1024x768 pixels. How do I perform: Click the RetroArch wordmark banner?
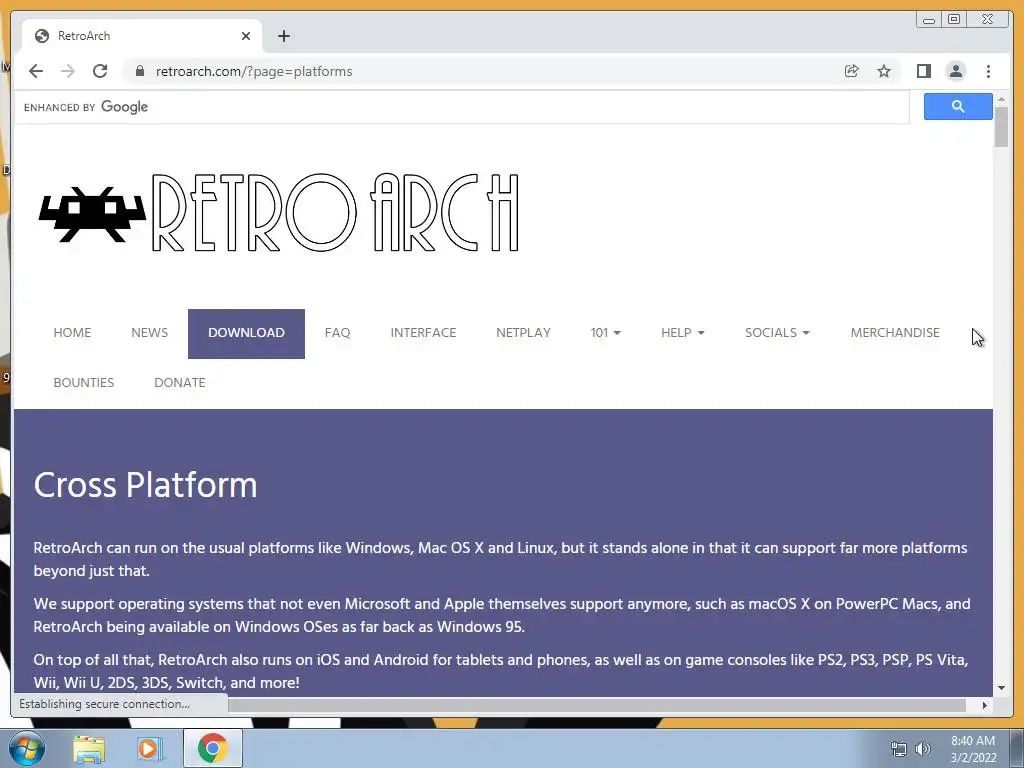pyautogui.click(x=335, y=213)
